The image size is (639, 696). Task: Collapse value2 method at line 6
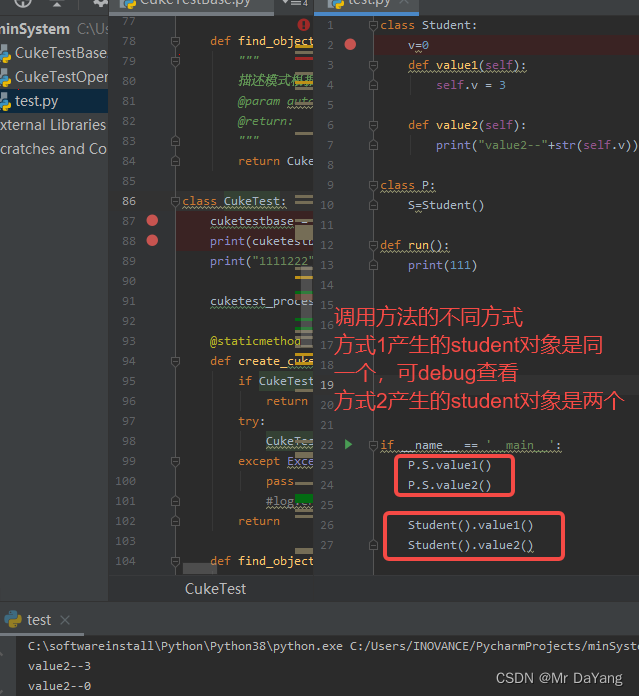373,125
